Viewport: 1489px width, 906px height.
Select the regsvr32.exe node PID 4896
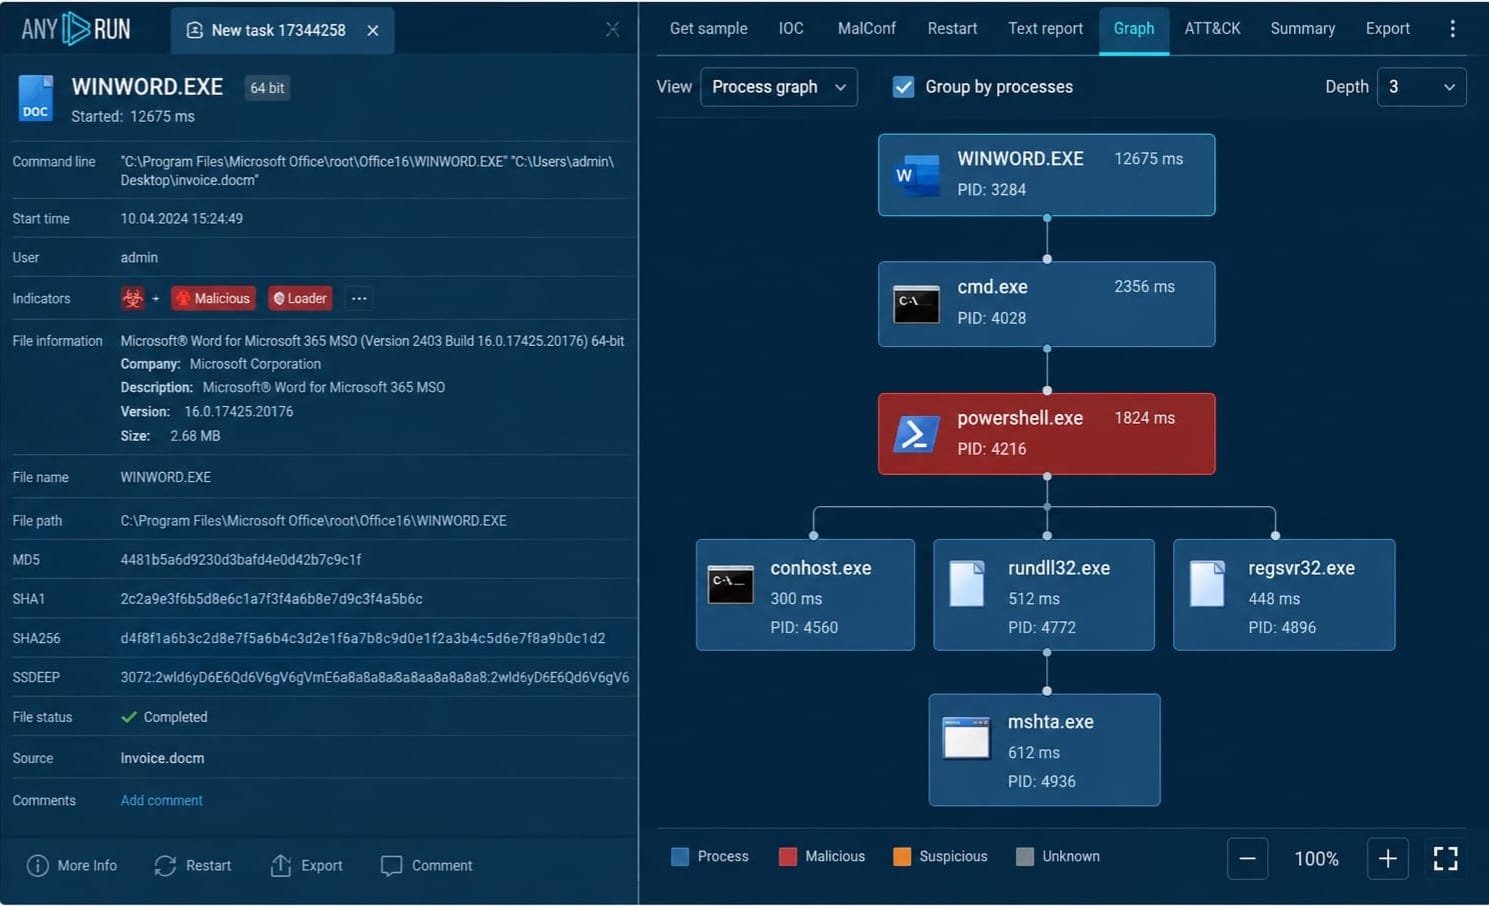coord(1284,595)
